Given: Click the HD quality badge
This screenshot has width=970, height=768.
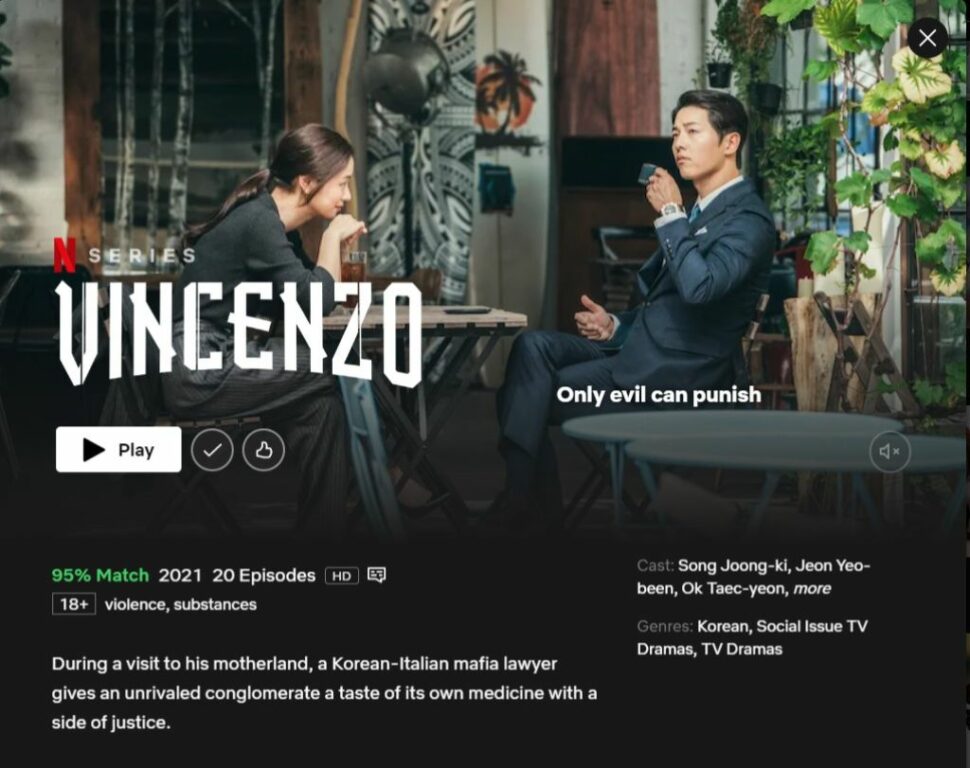Looking at the screenshot, I should [341, 576].
